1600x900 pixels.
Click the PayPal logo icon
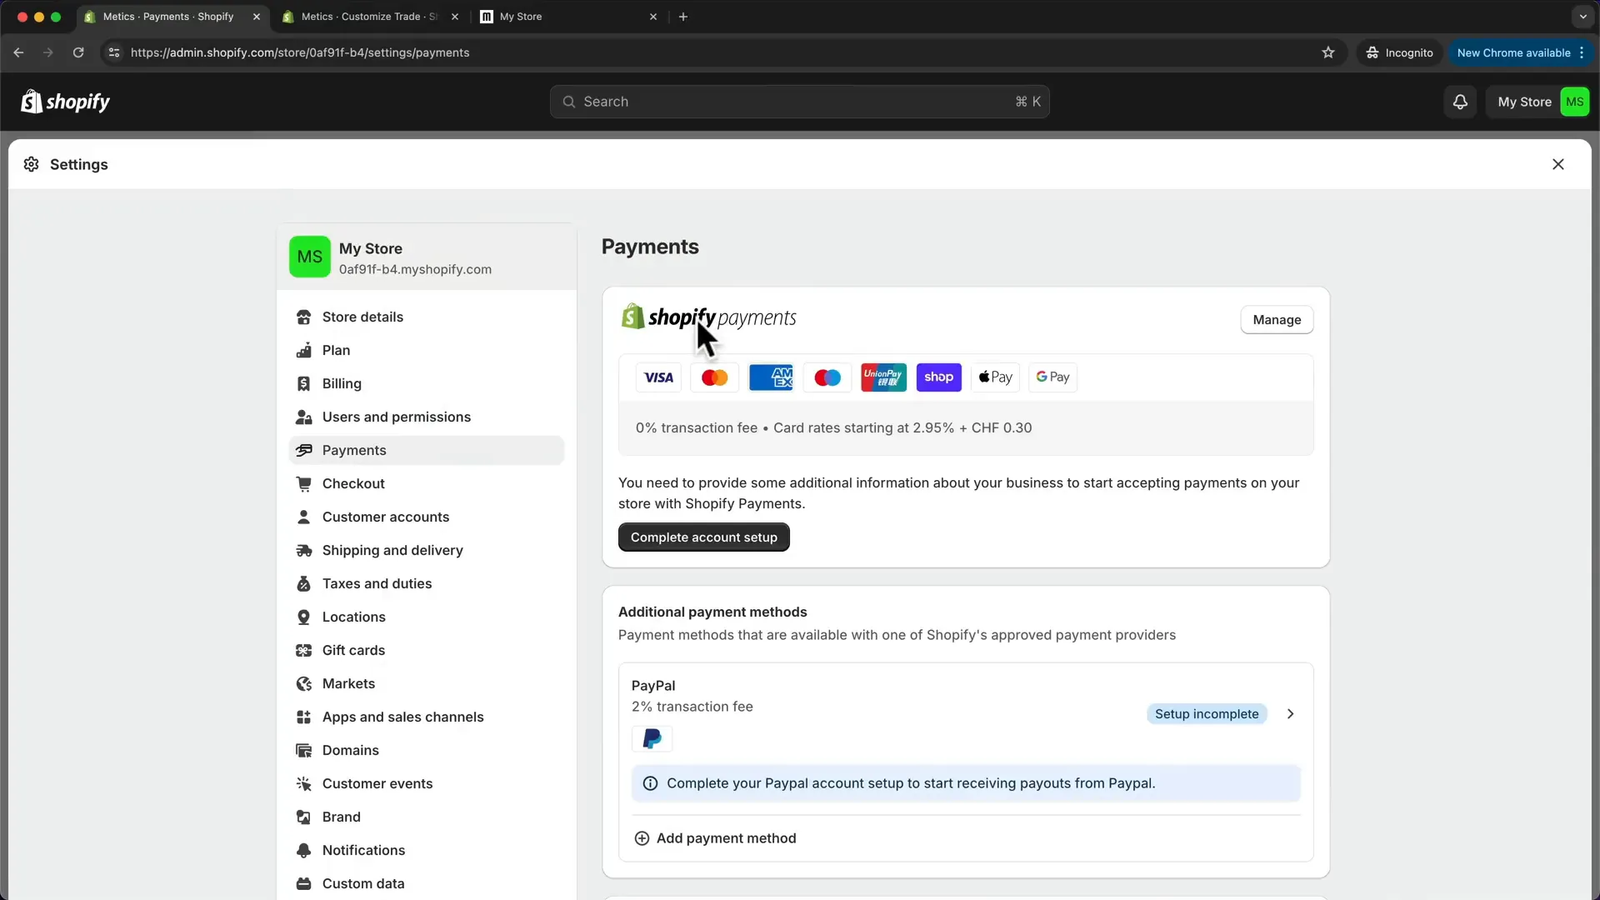tap(652, 739)
